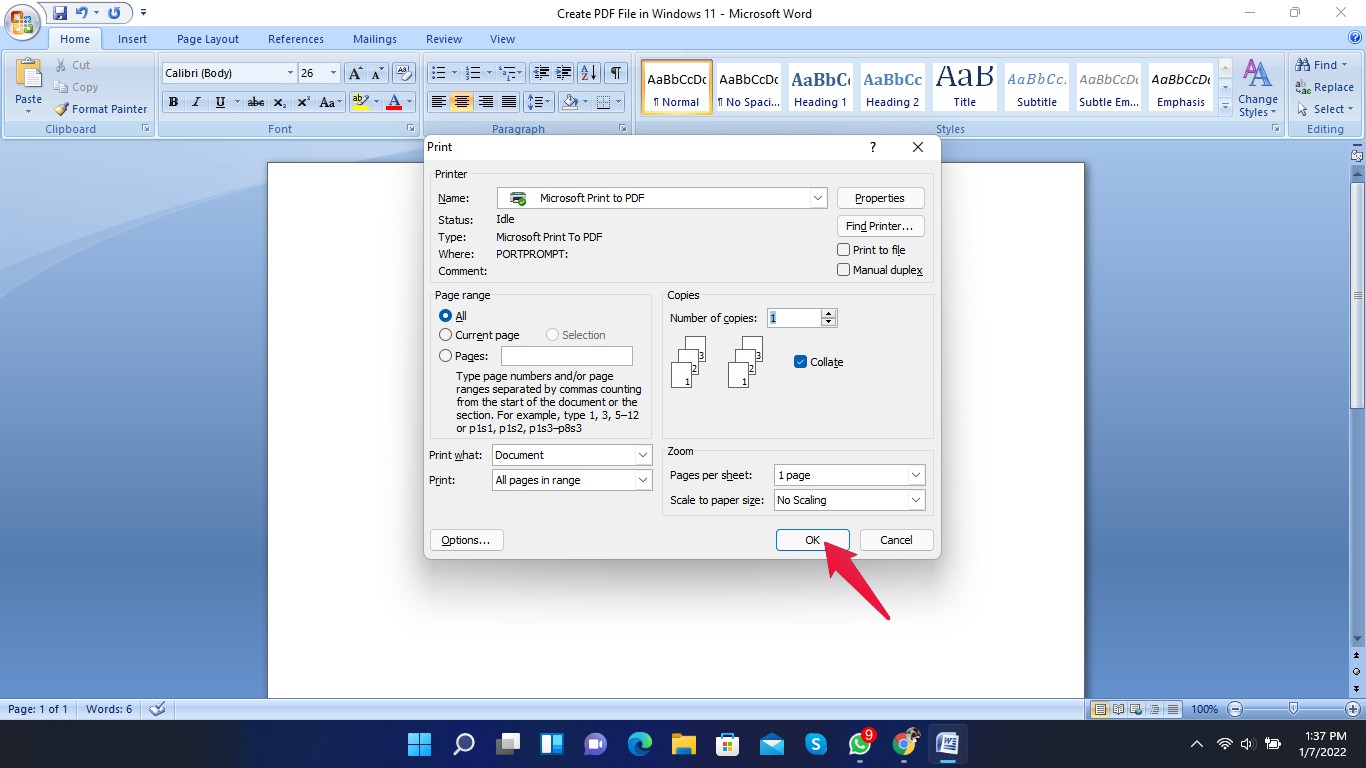The height and width of the screenshot is (768, 1366).
Task: Check the Print to file box
Action: 844,250
